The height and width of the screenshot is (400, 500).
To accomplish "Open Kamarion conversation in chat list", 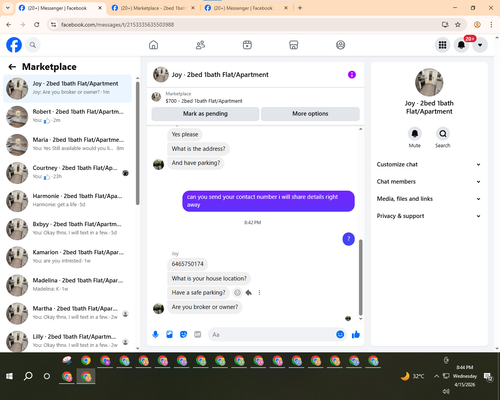I will 67,257.
